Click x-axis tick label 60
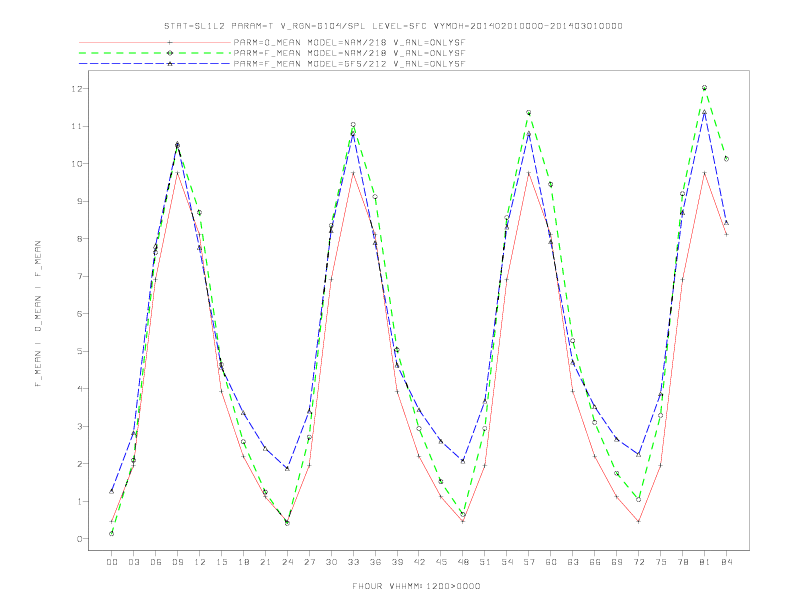792x612 pixels. pos(551,562)
